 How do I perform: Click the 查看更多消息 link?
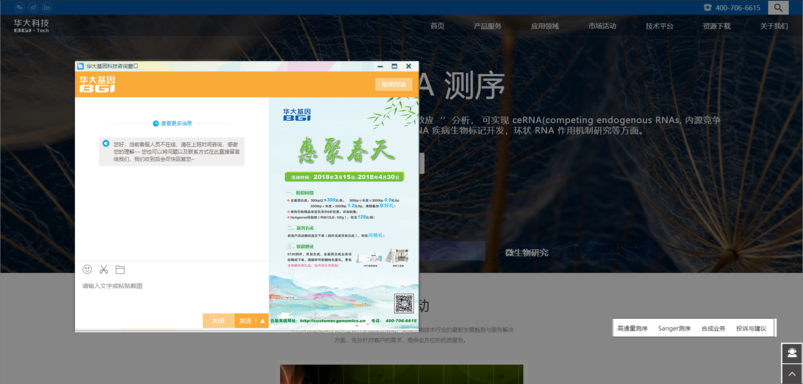[176, 123]
